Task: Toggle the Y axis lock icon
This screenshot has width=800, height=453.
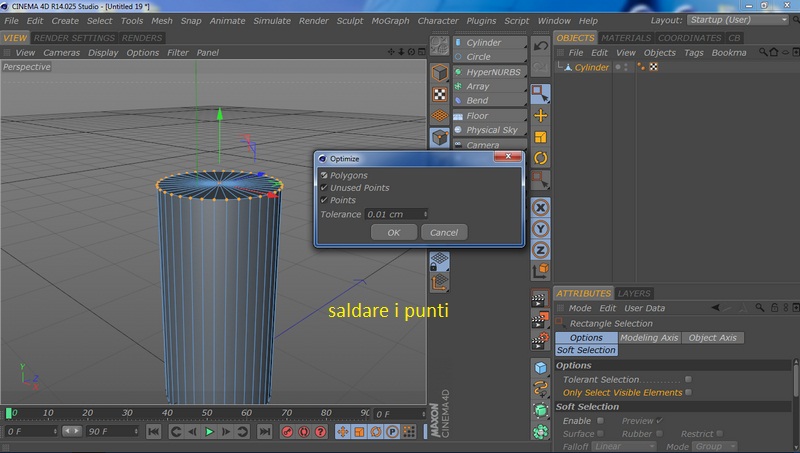Action: (x=541, y=228)
